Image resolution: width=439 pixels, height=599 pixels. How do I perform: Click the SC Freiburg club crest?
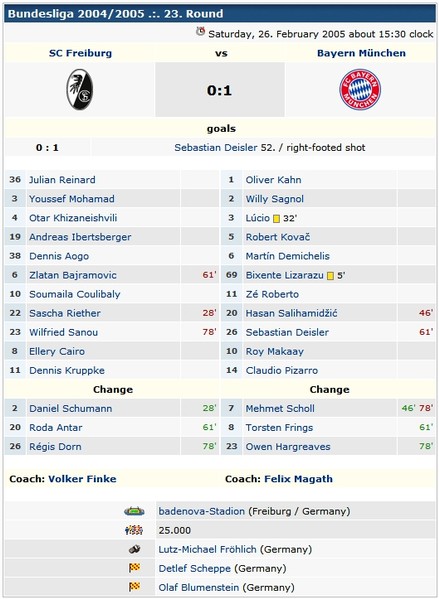click(79, 89)
